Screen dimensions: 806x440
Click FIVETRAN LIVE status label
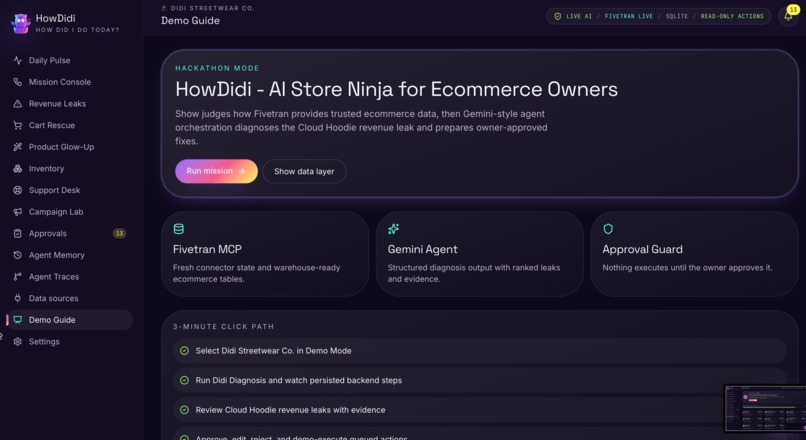[629, 16]
